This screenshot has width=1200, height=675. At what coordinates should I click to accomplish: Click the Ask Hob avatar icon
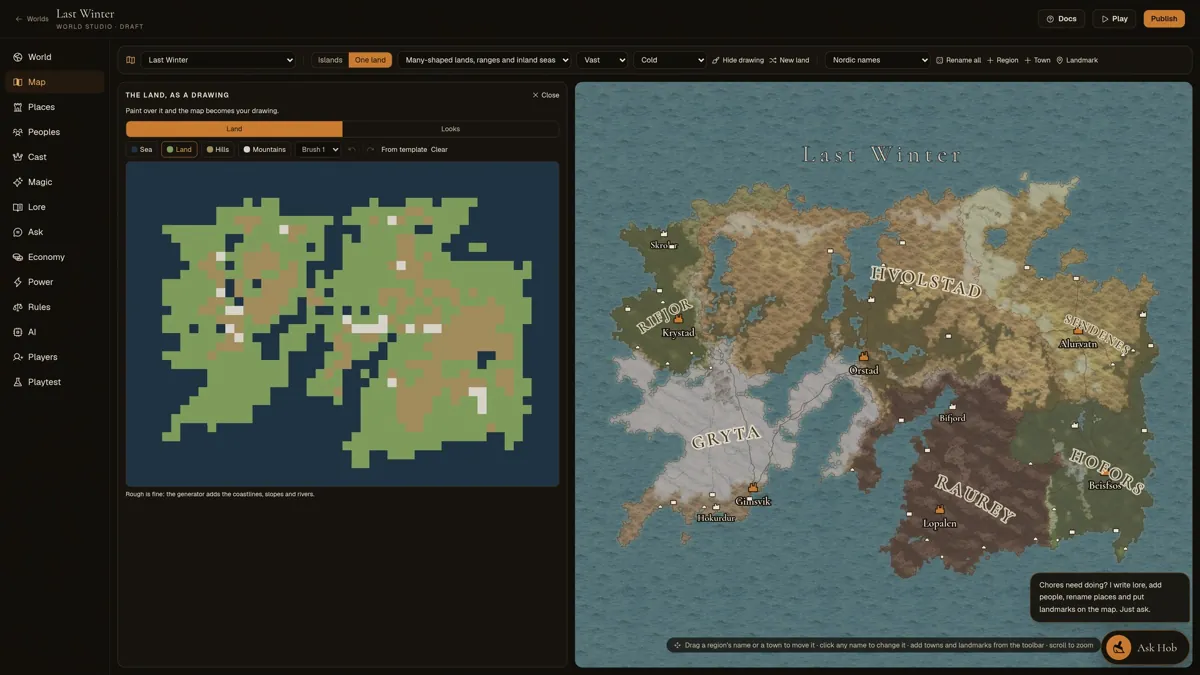[1118, 647]
